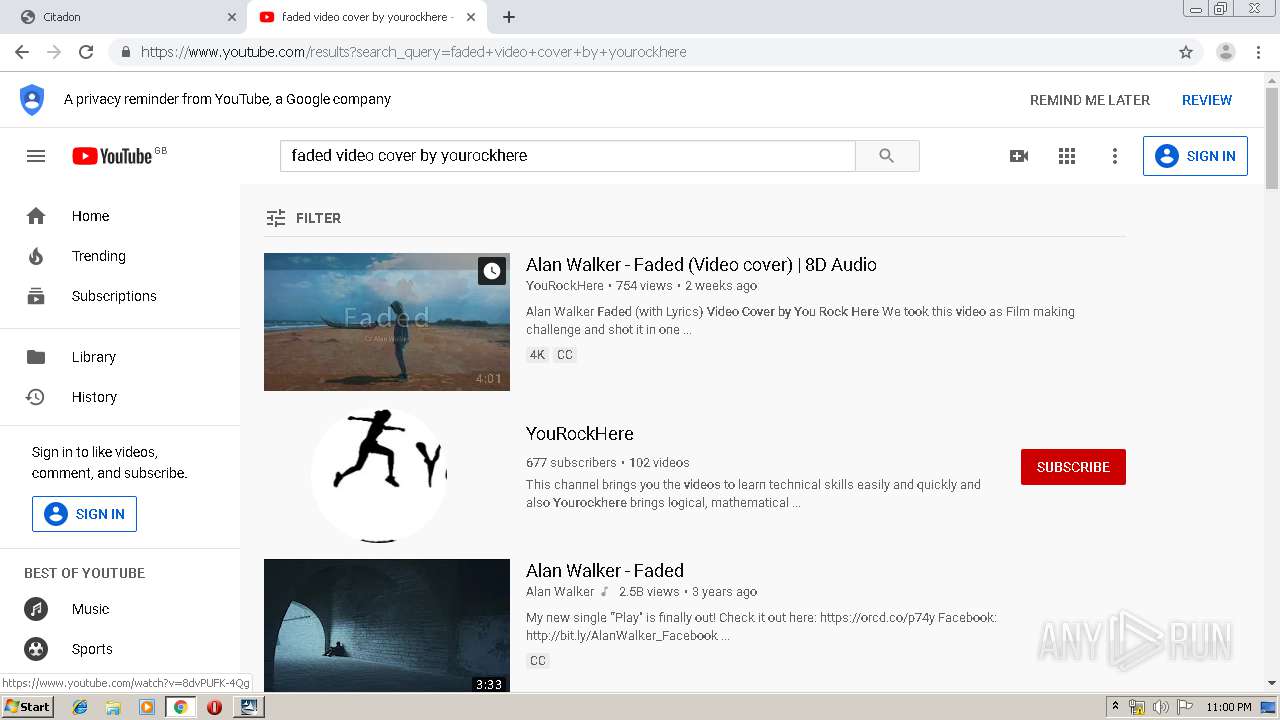Open Chrome from the taskbar
Viewport: 1280px width, 720px height.
180,707
